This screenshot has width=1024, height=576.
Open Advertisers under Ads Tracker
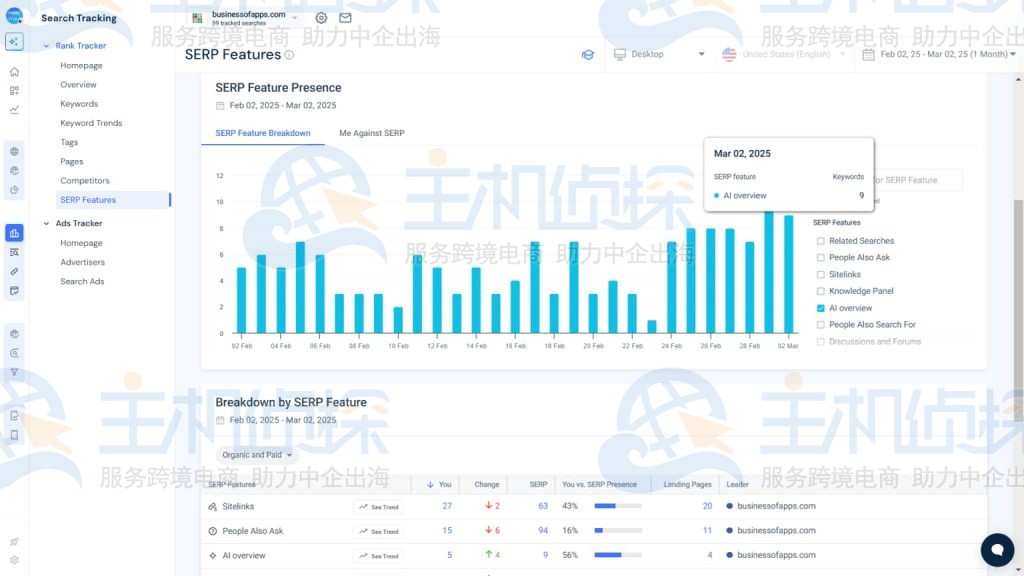tap(81, 262)
